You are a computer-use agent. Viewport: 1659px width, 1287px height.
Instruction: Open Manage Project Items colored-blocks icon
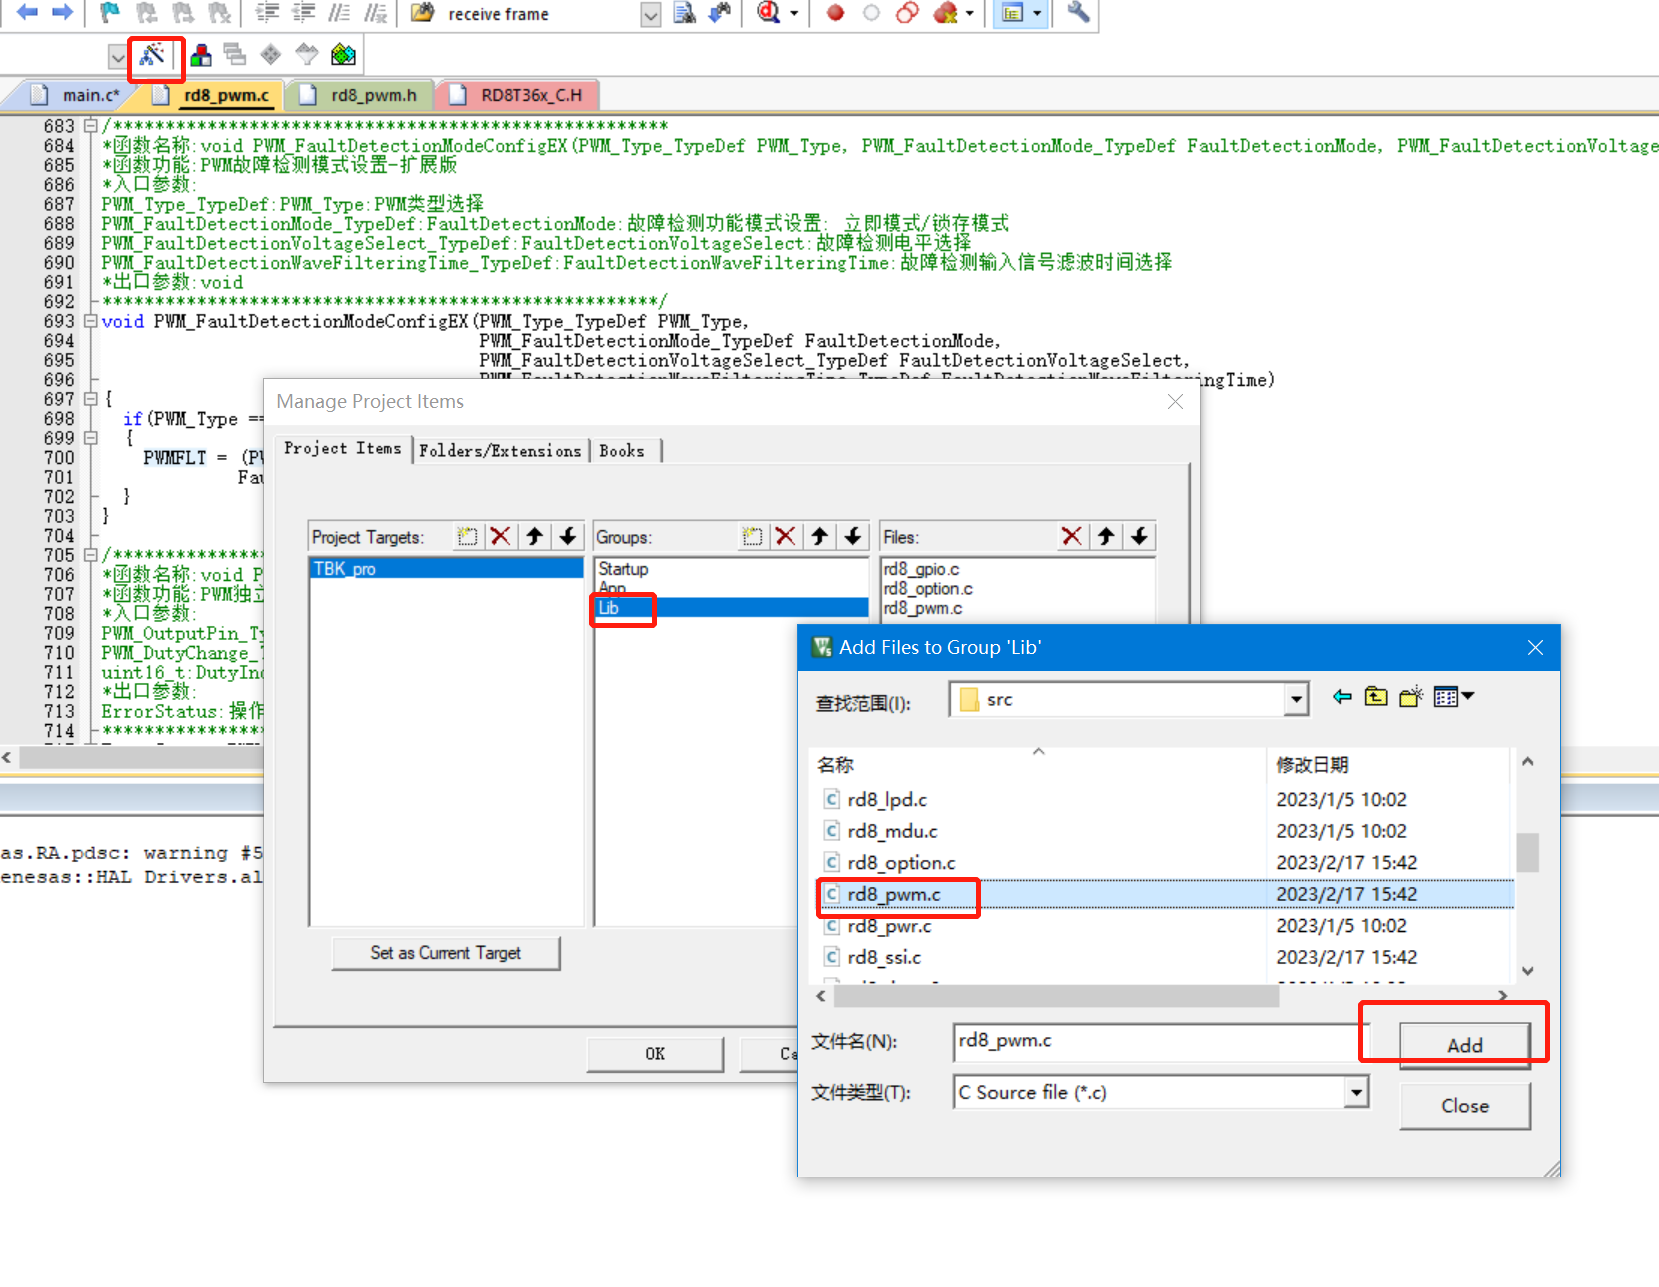(201, 54)
